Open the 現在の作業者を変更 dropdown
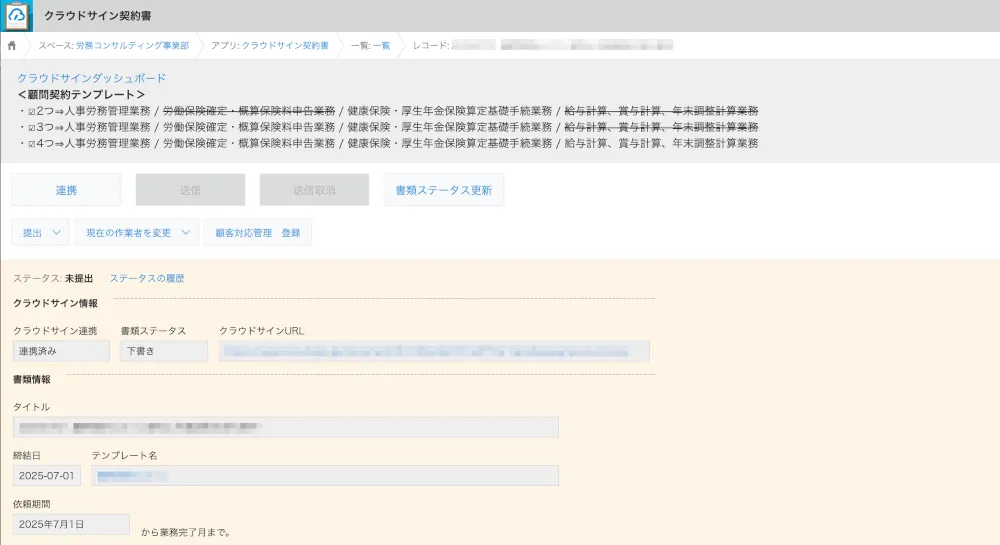The height and width of the screenshot is (545, 1000). pyautogui.click(x=137, y=233)
